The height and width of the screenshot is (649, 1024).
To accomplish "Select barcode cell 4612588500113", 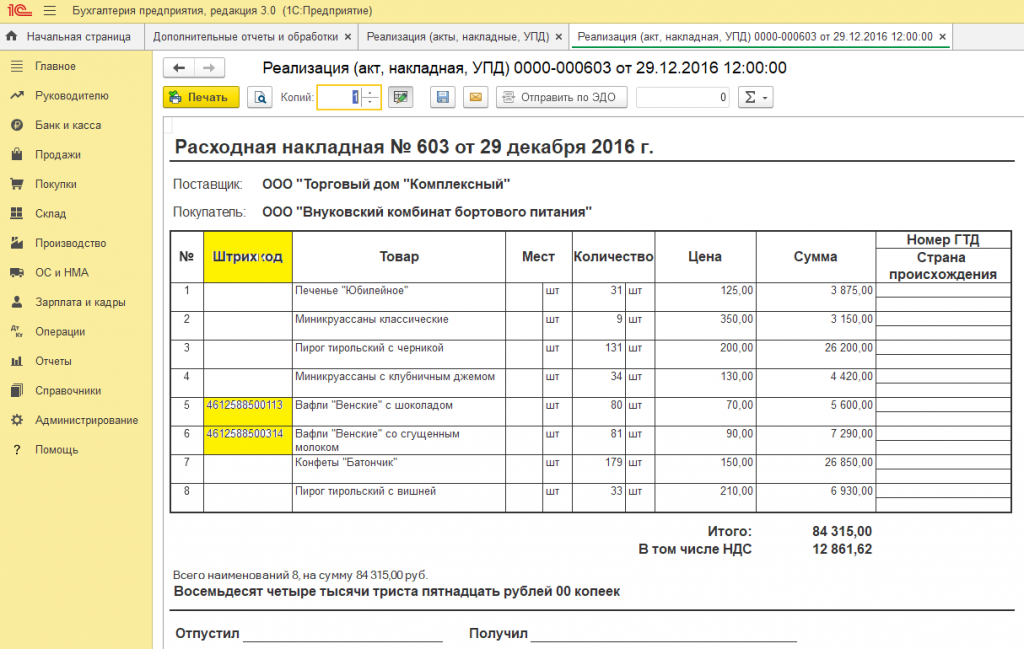I will point(248,411).
